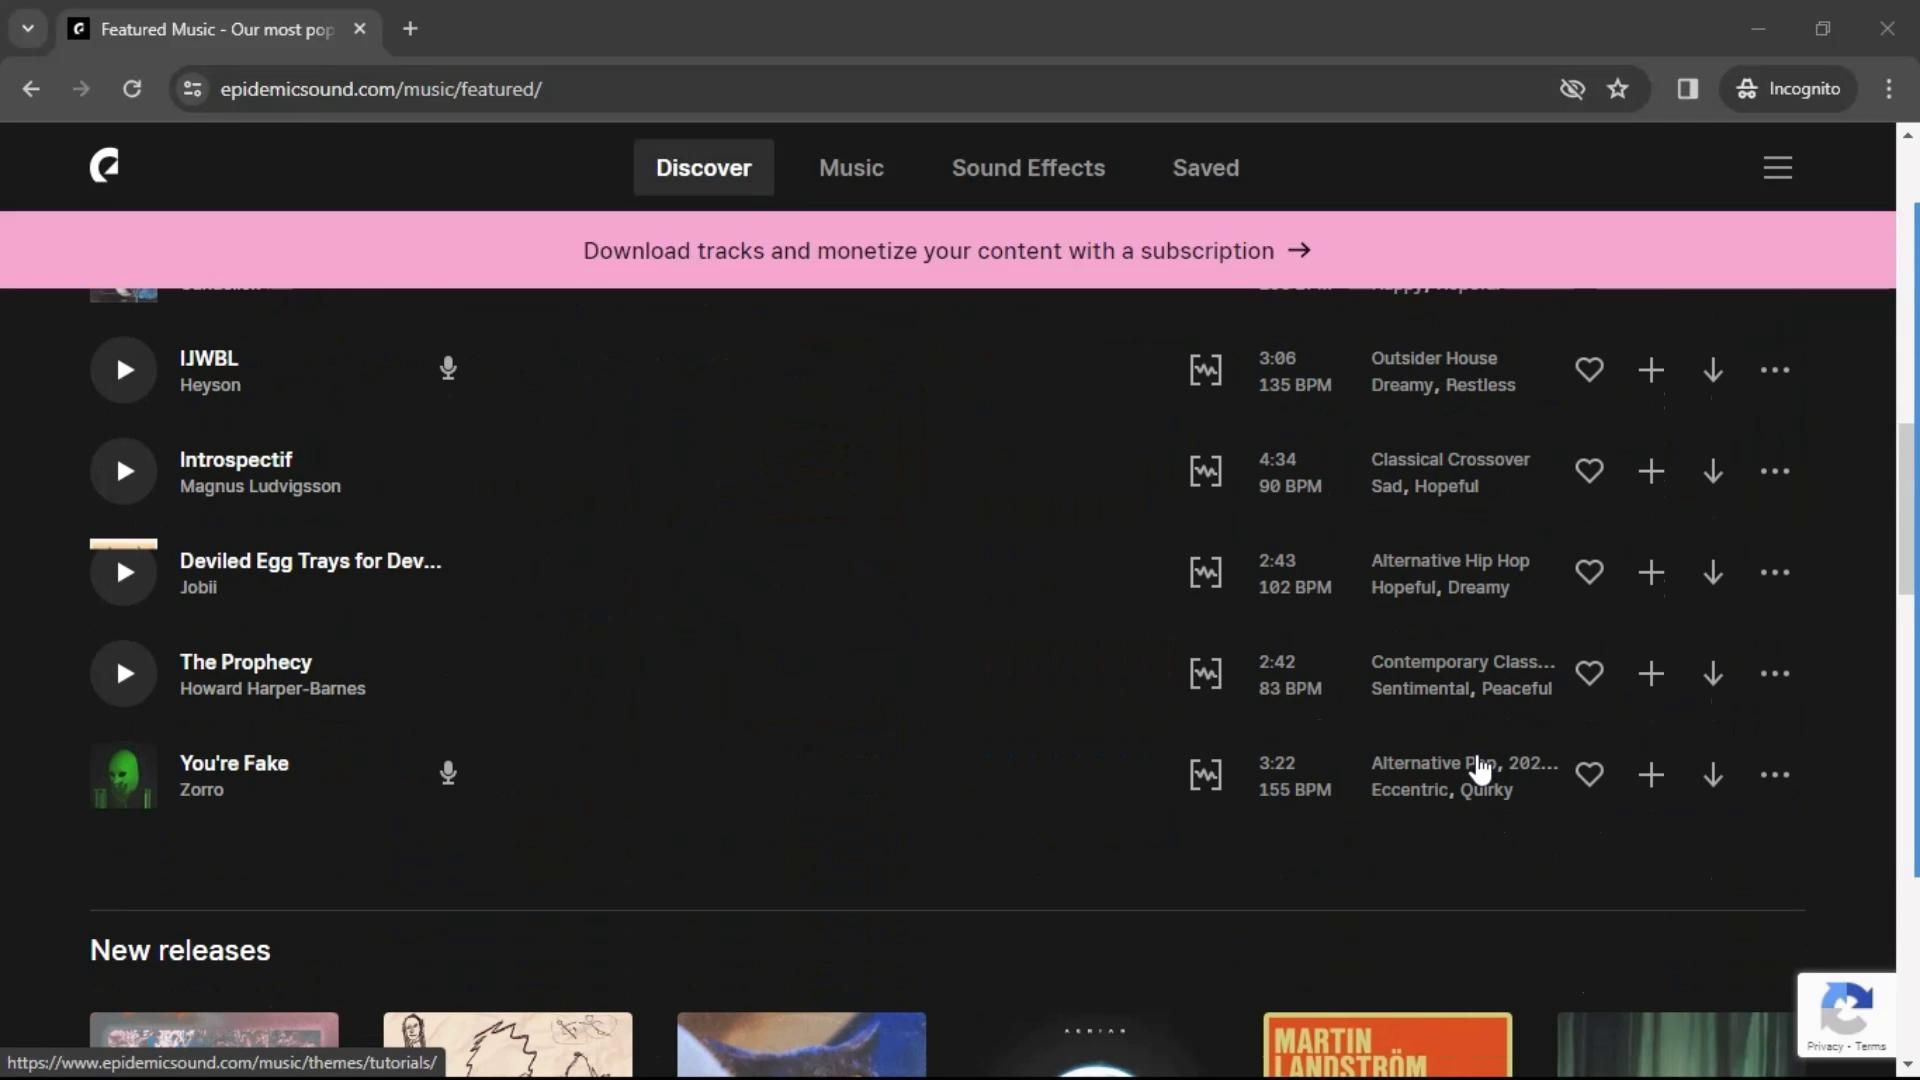Like the track You're Fake
Screen dimensions: 1920x1080
[1589, 775]
